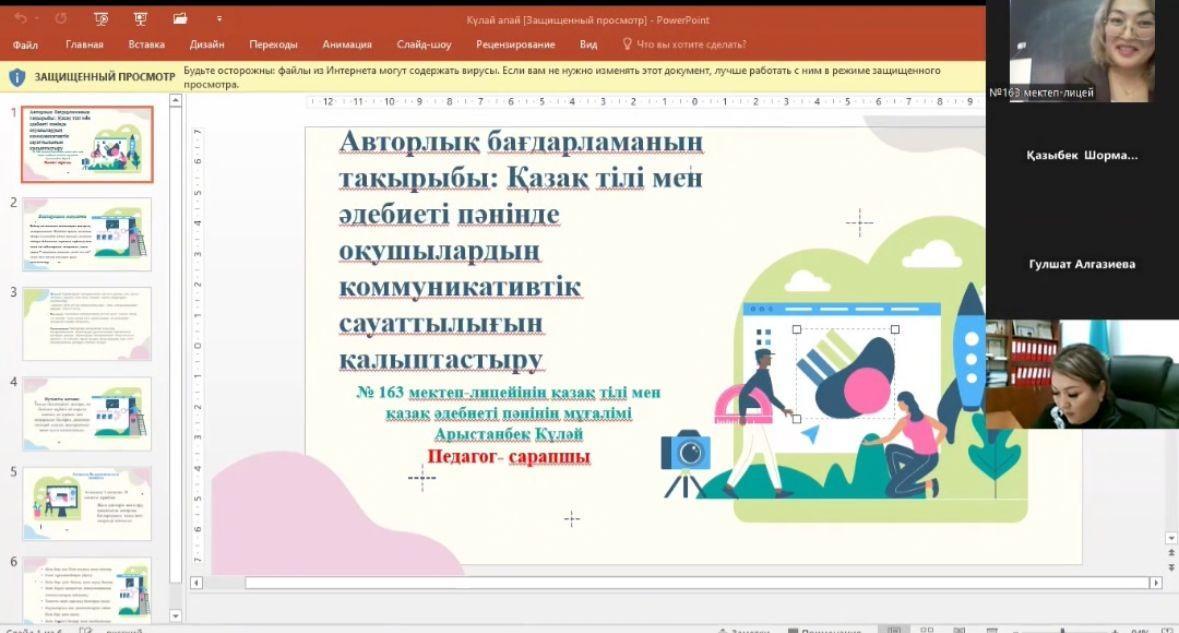This screenshot has width=1179, height=633.
Task: Open the undo history dropdown arrow
Action: pos(36,19)
